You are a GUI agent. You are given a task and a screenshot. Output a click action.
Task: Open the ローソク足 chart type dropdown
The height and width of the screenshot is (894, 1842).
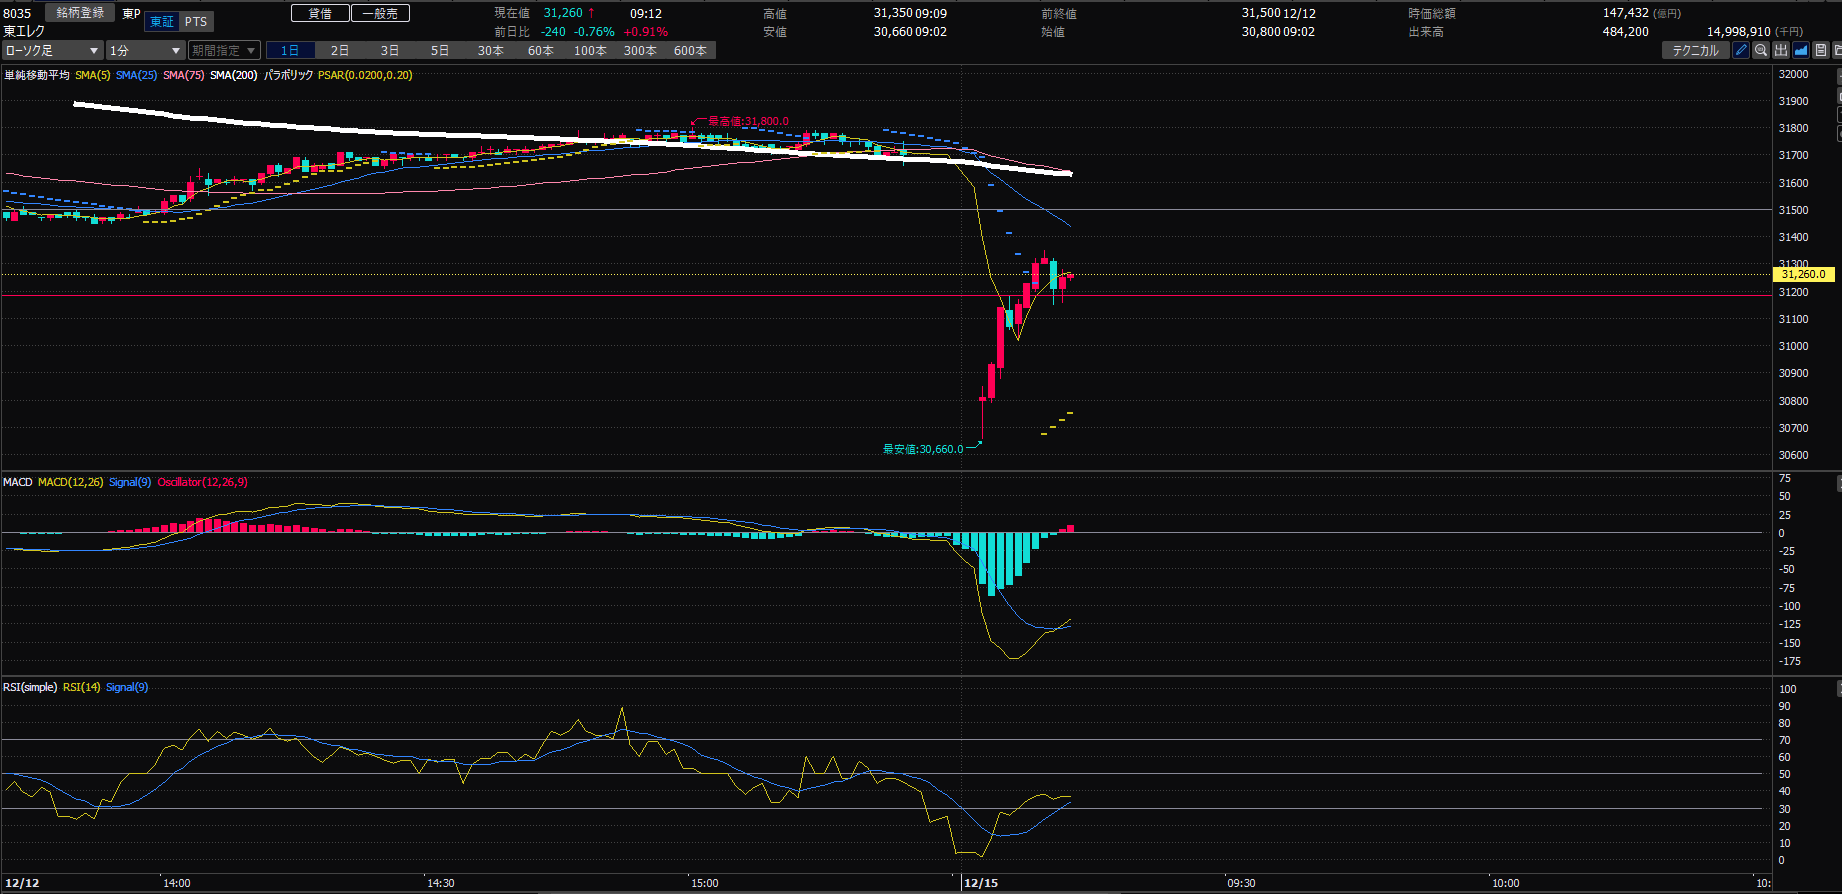tap(53, 50)
